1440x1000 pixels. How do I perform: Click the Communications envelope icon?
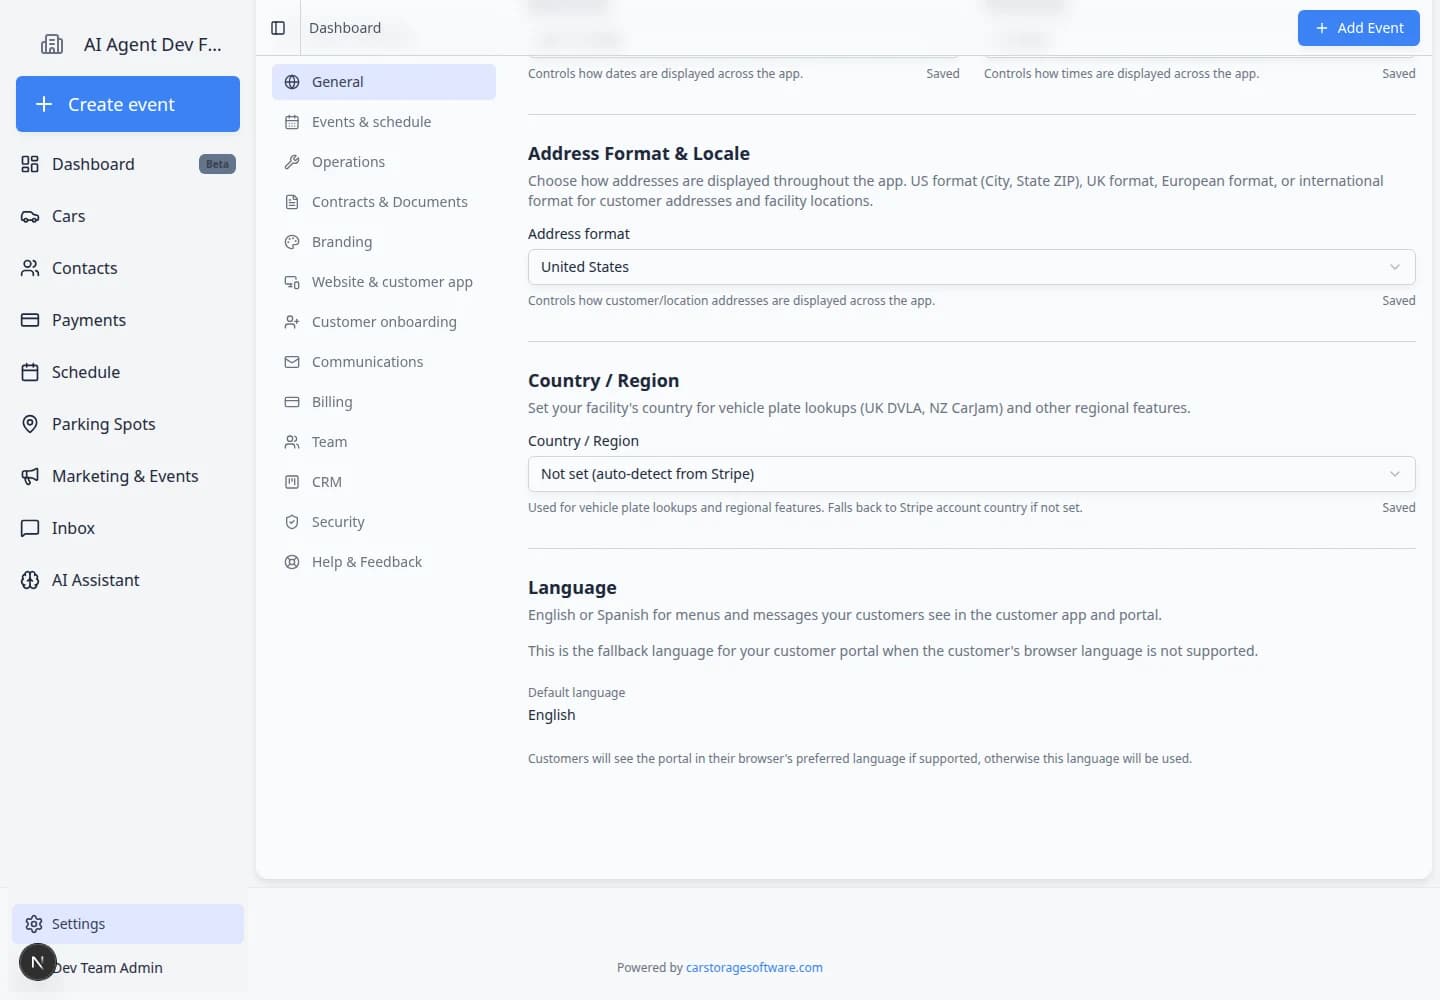coord(292,362)
